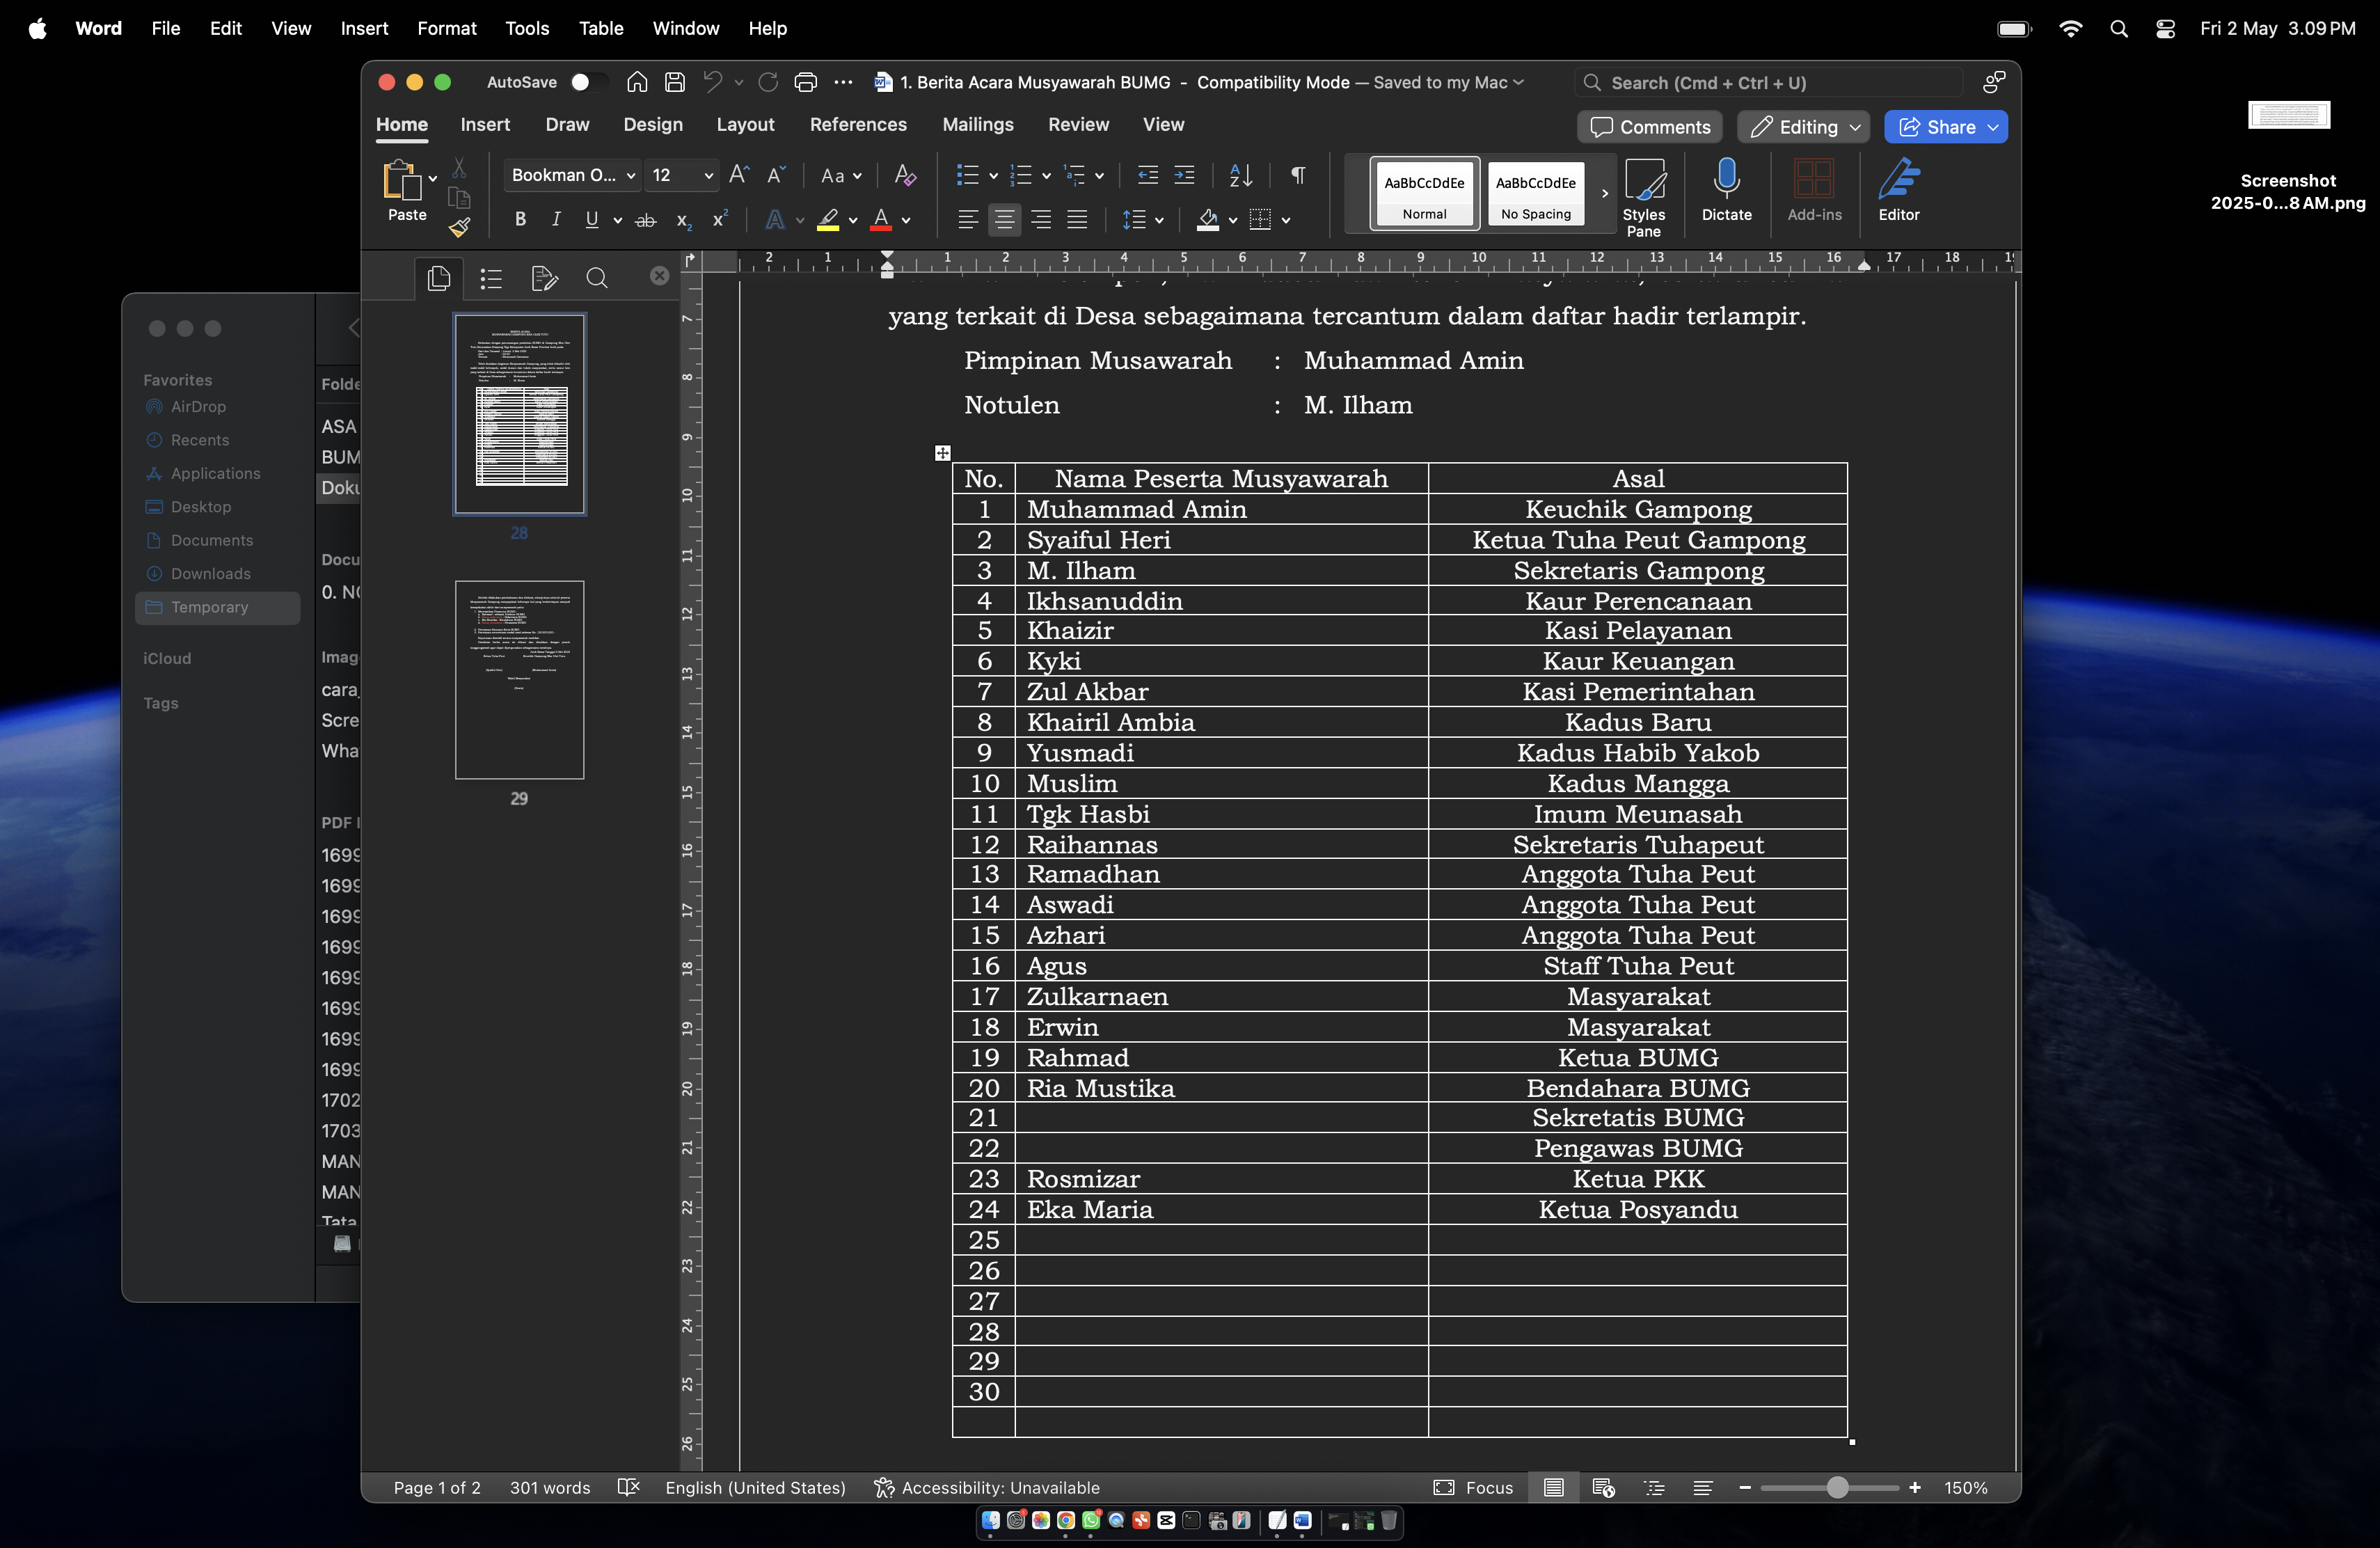
Task: Open the Bookman font name dropdown
Action: point(573,176)
